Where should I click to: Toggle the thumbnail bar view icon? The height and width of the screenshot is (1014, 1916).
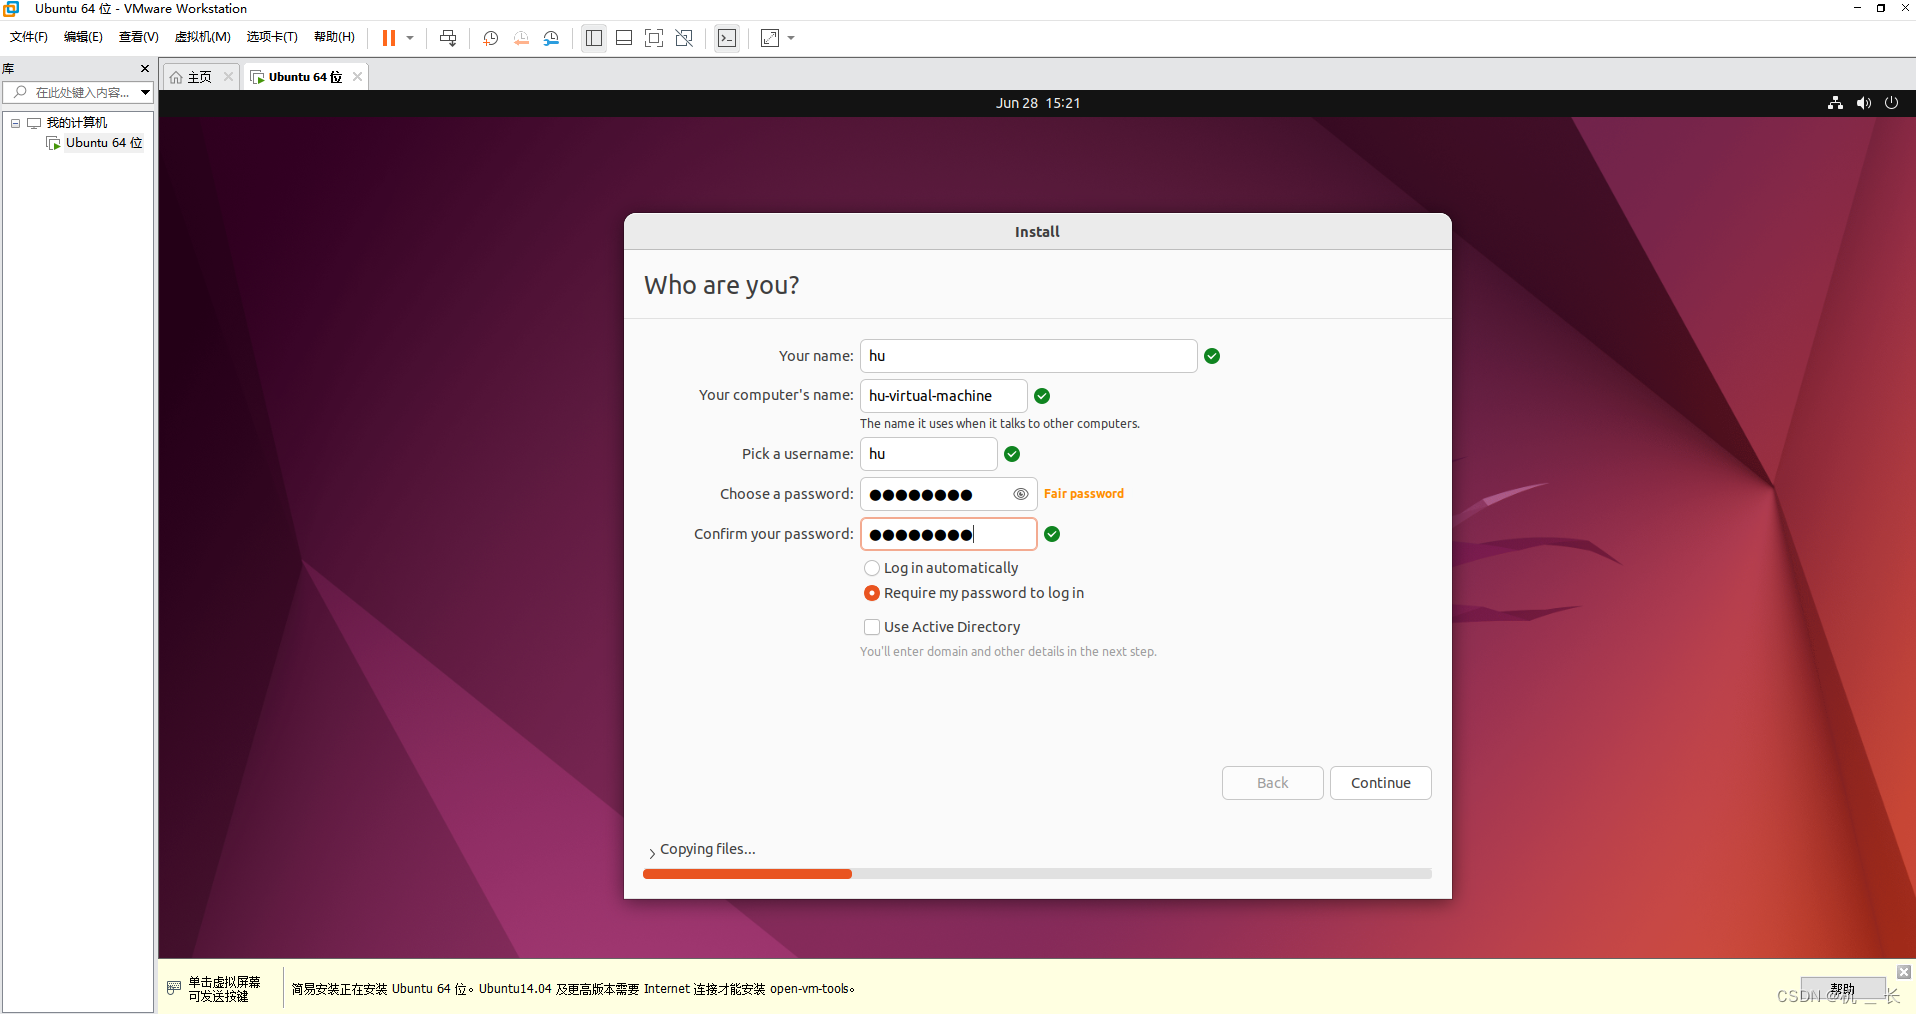[624, 38]
